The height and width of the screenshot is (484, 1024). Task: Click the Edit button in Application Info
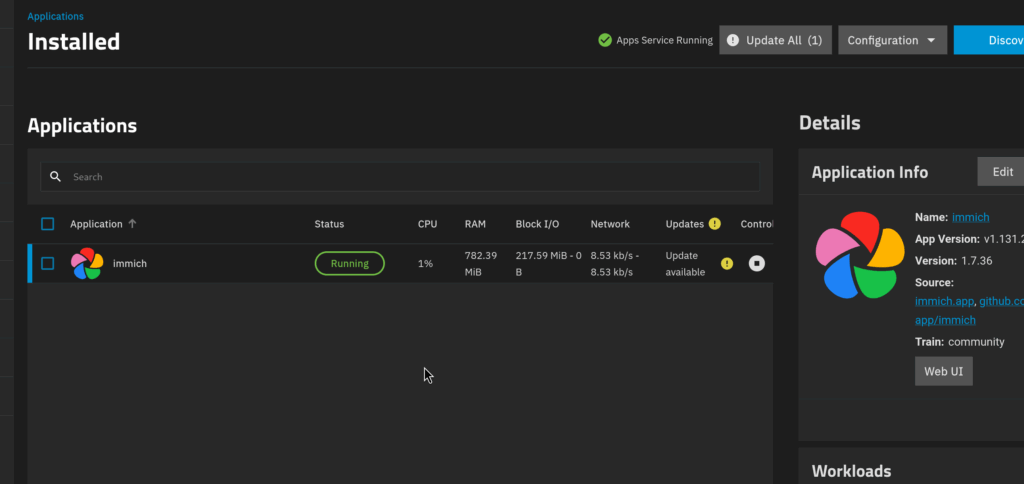[1002, 172]
